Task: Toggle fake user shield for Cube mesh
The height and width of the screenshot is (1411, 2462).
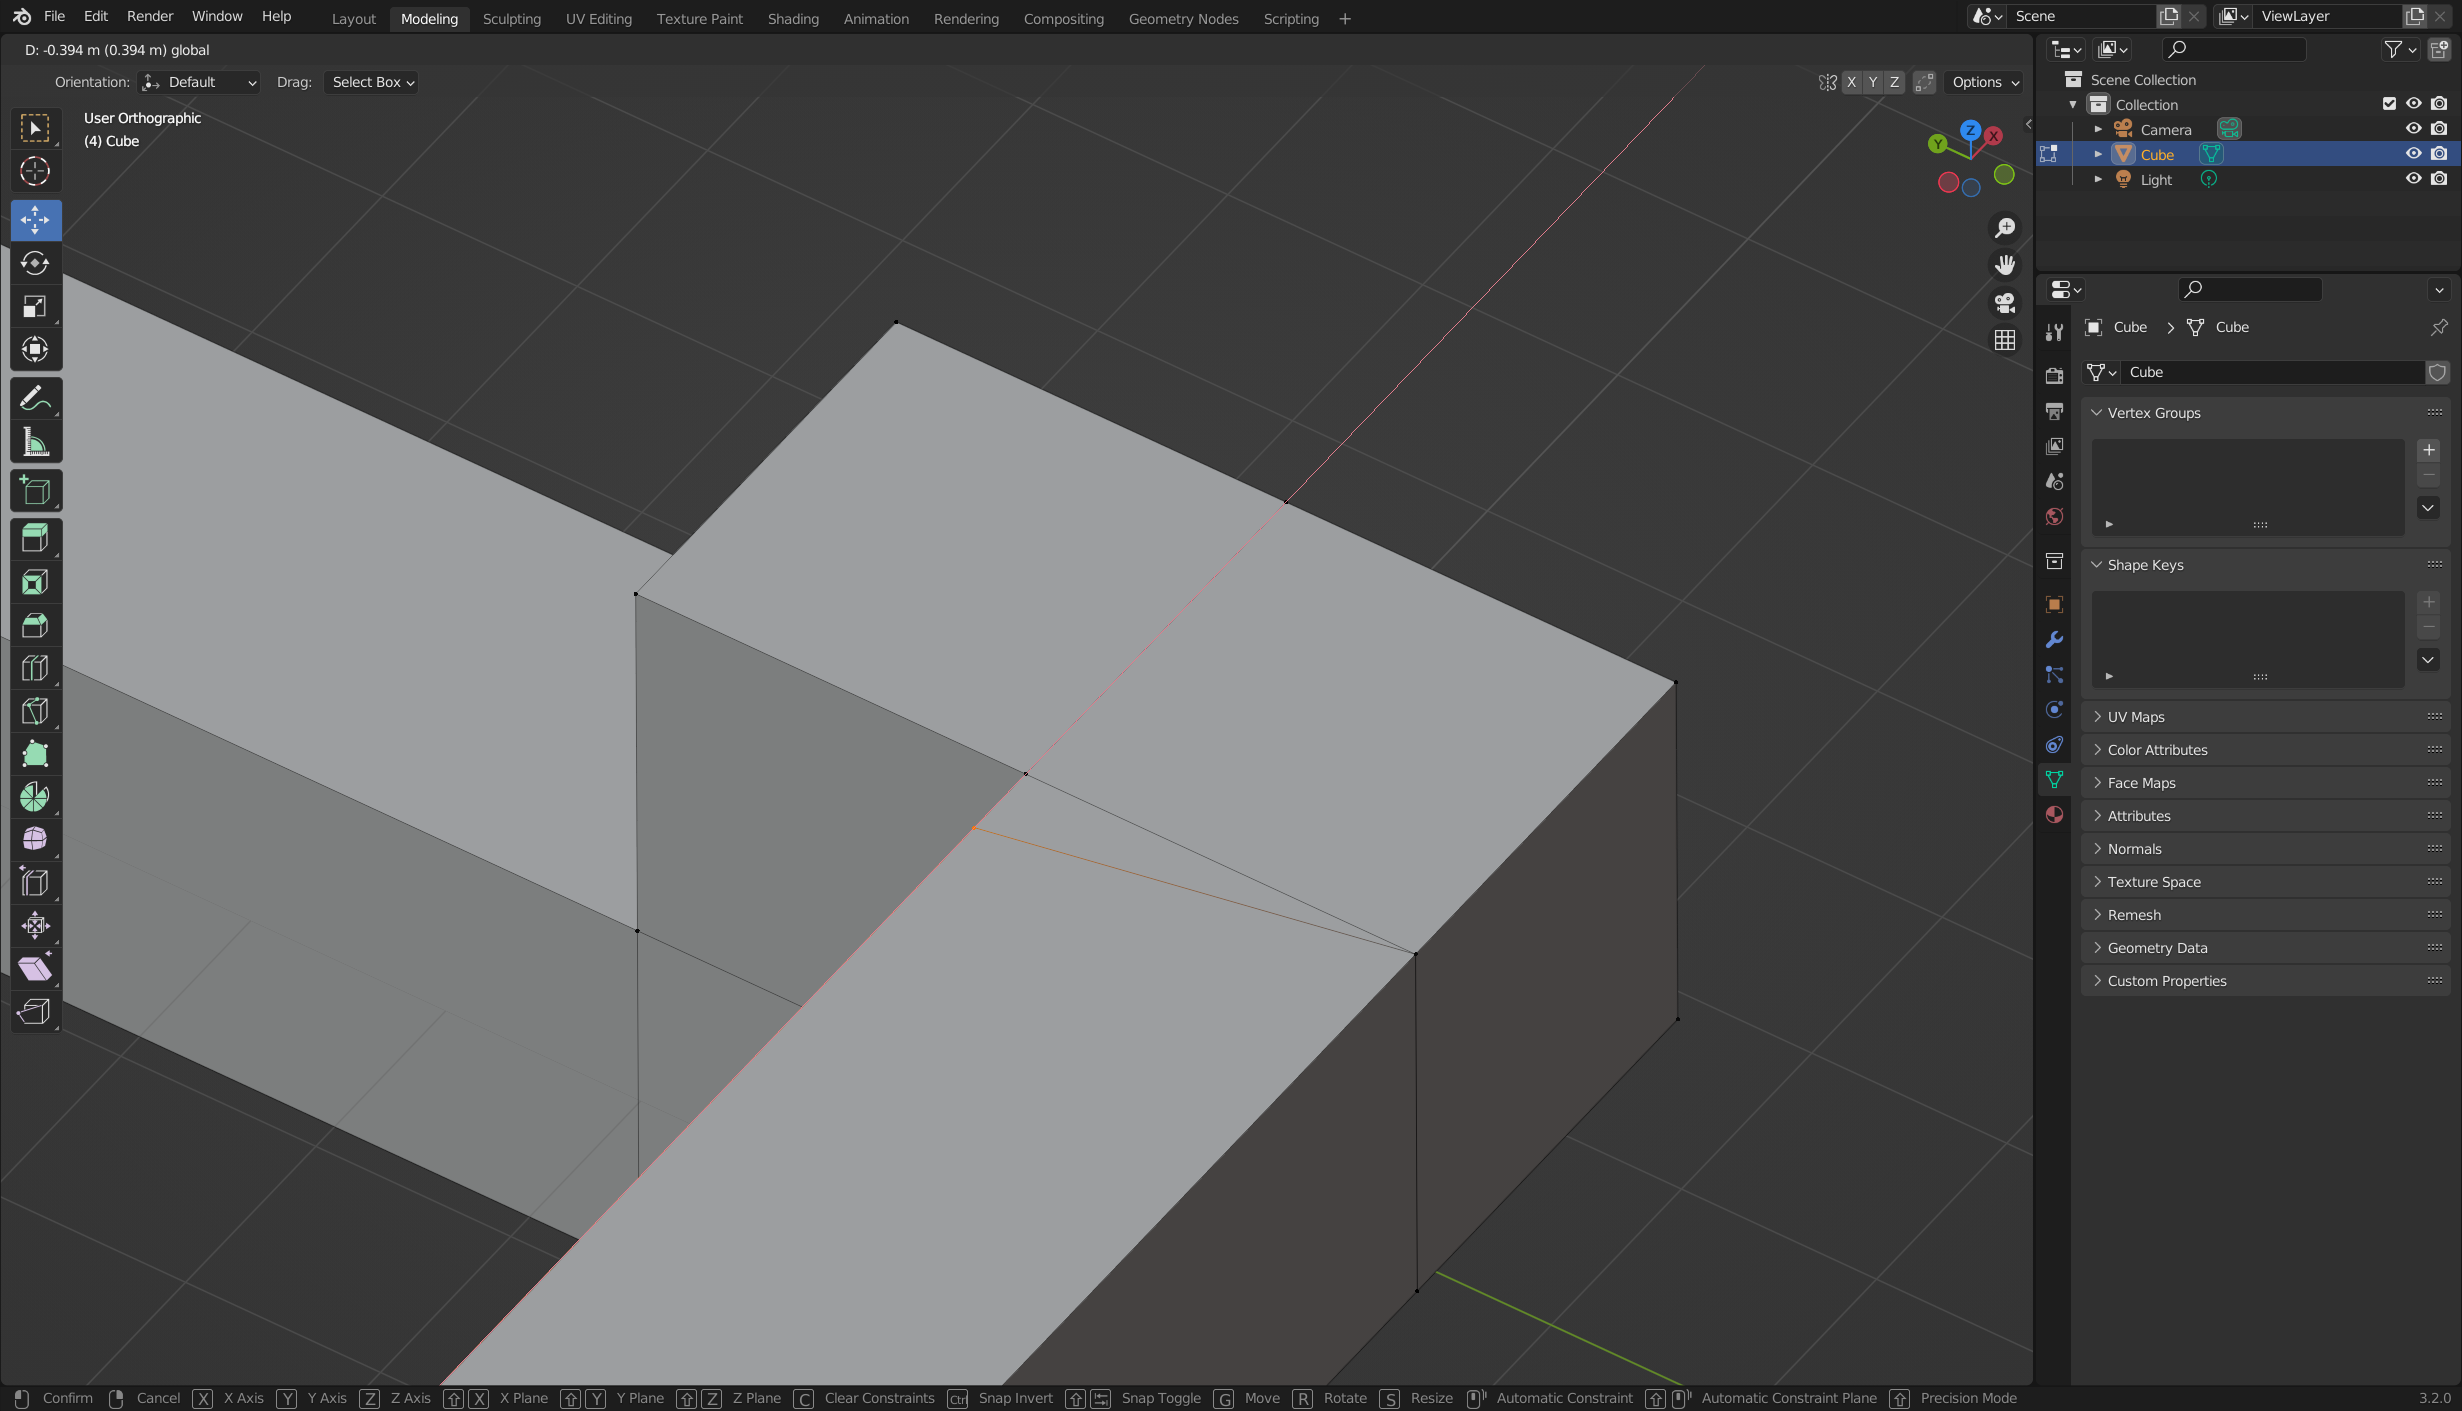Action: [2437, 372]
